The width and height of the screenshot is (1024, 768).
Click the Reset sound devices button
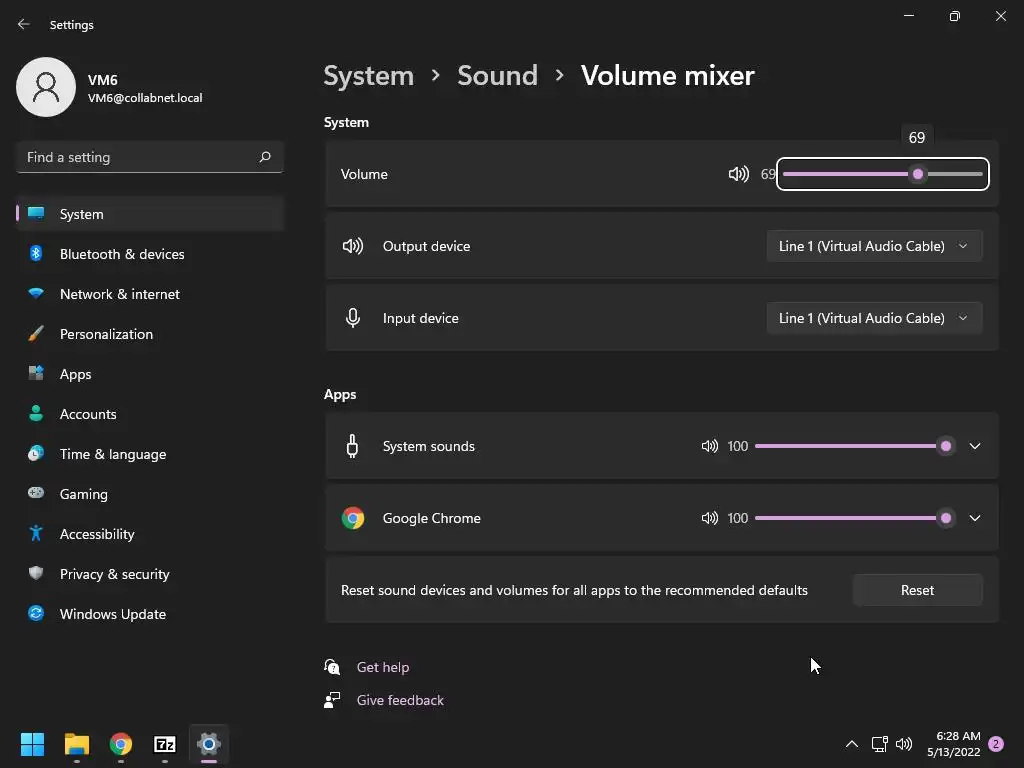tap(917, 590)
